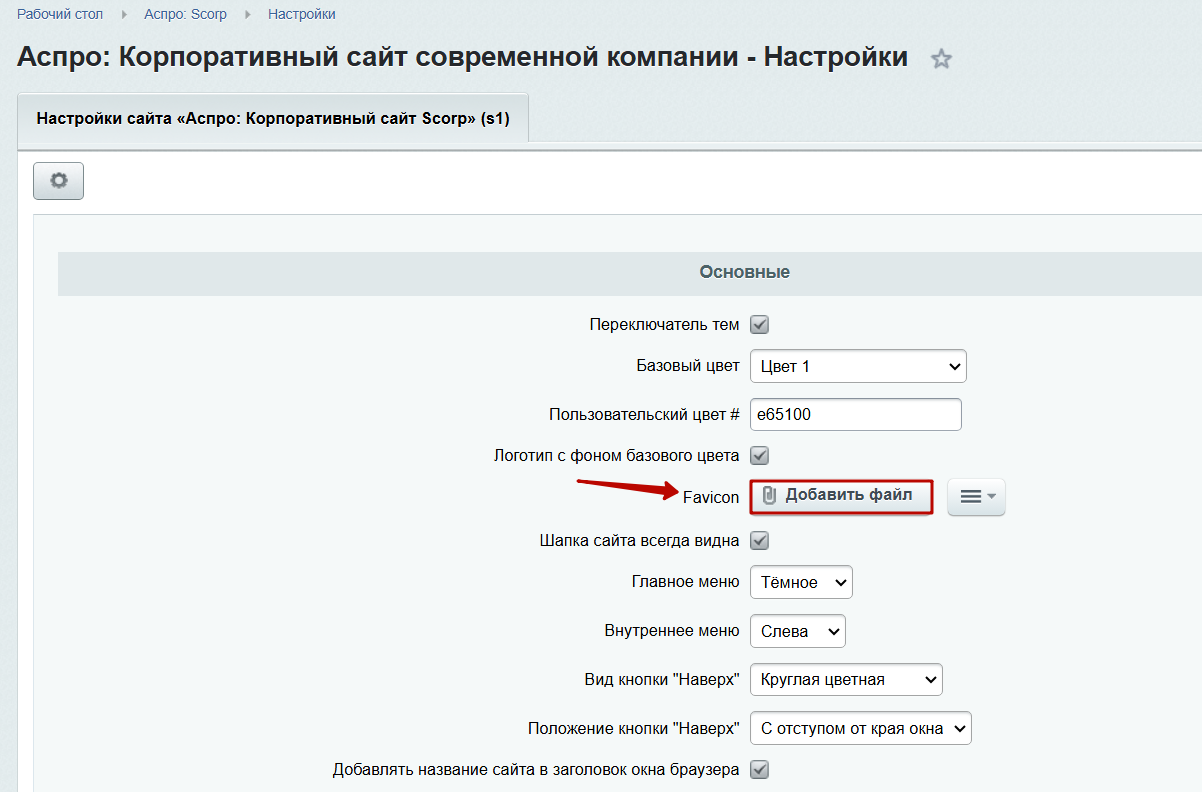Toggle the "Добавлять название сайта в заголовок" checkbox

[x=759, y=770]
